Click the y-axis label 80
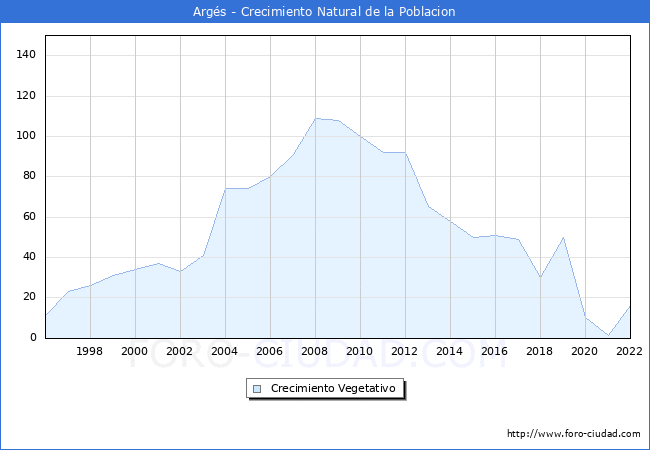The image size is (650, 450). point(29,176)
